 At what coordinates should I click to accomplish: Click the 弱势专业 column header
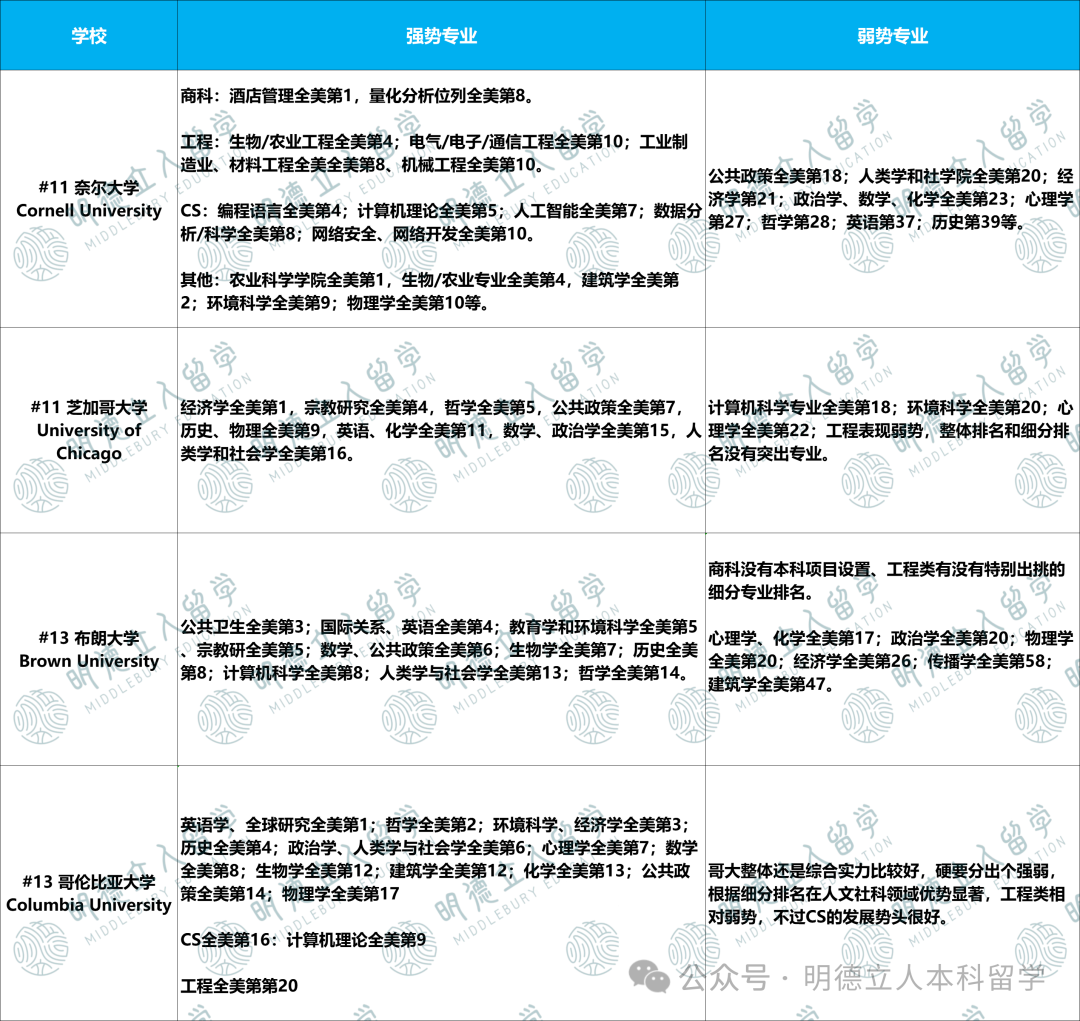[893, 36]
